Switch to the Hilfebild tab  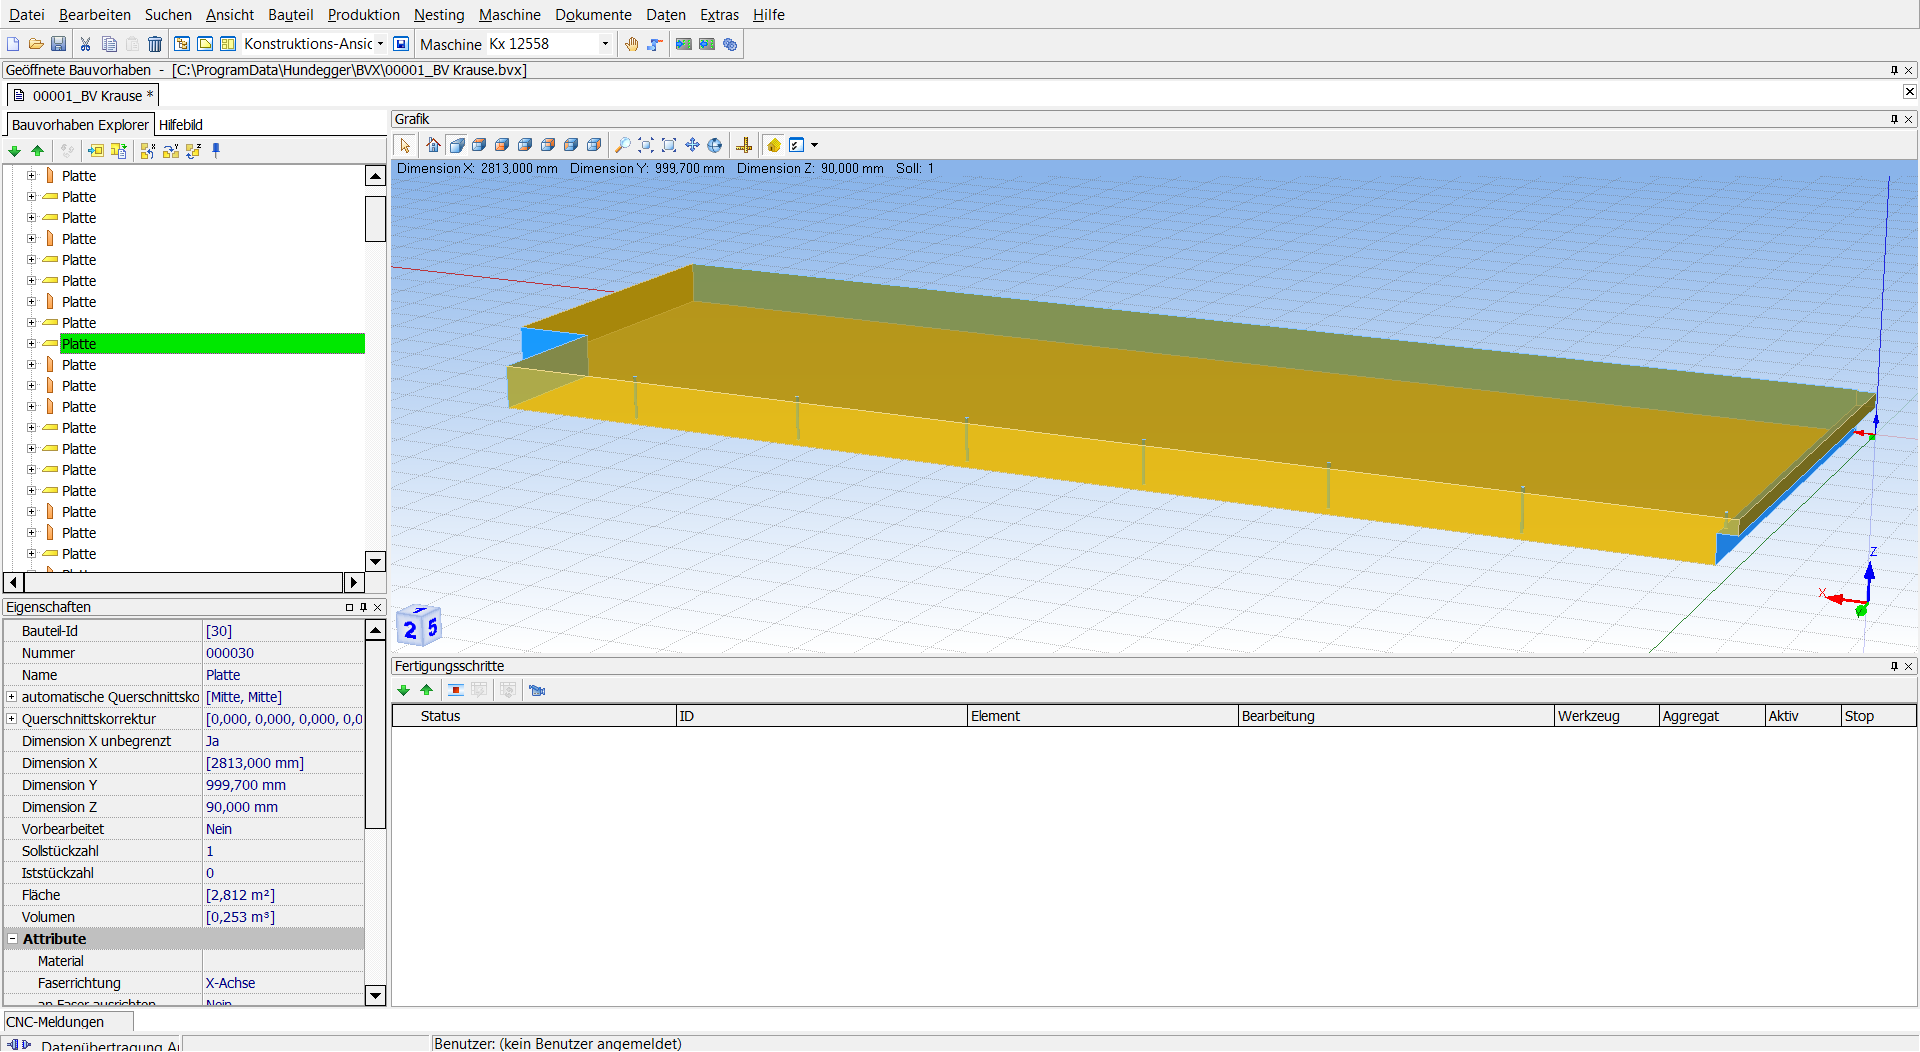181,125
